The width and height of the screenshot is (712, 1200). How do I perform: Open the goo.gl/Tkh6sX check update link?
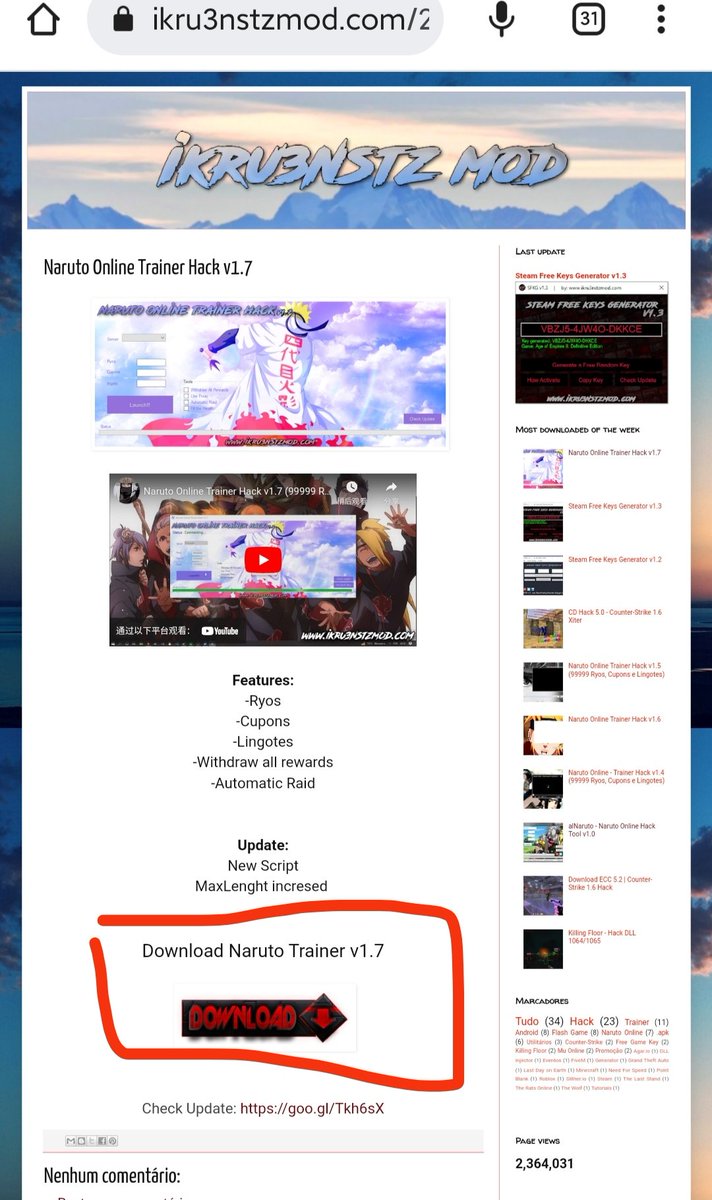[312, 1108]
